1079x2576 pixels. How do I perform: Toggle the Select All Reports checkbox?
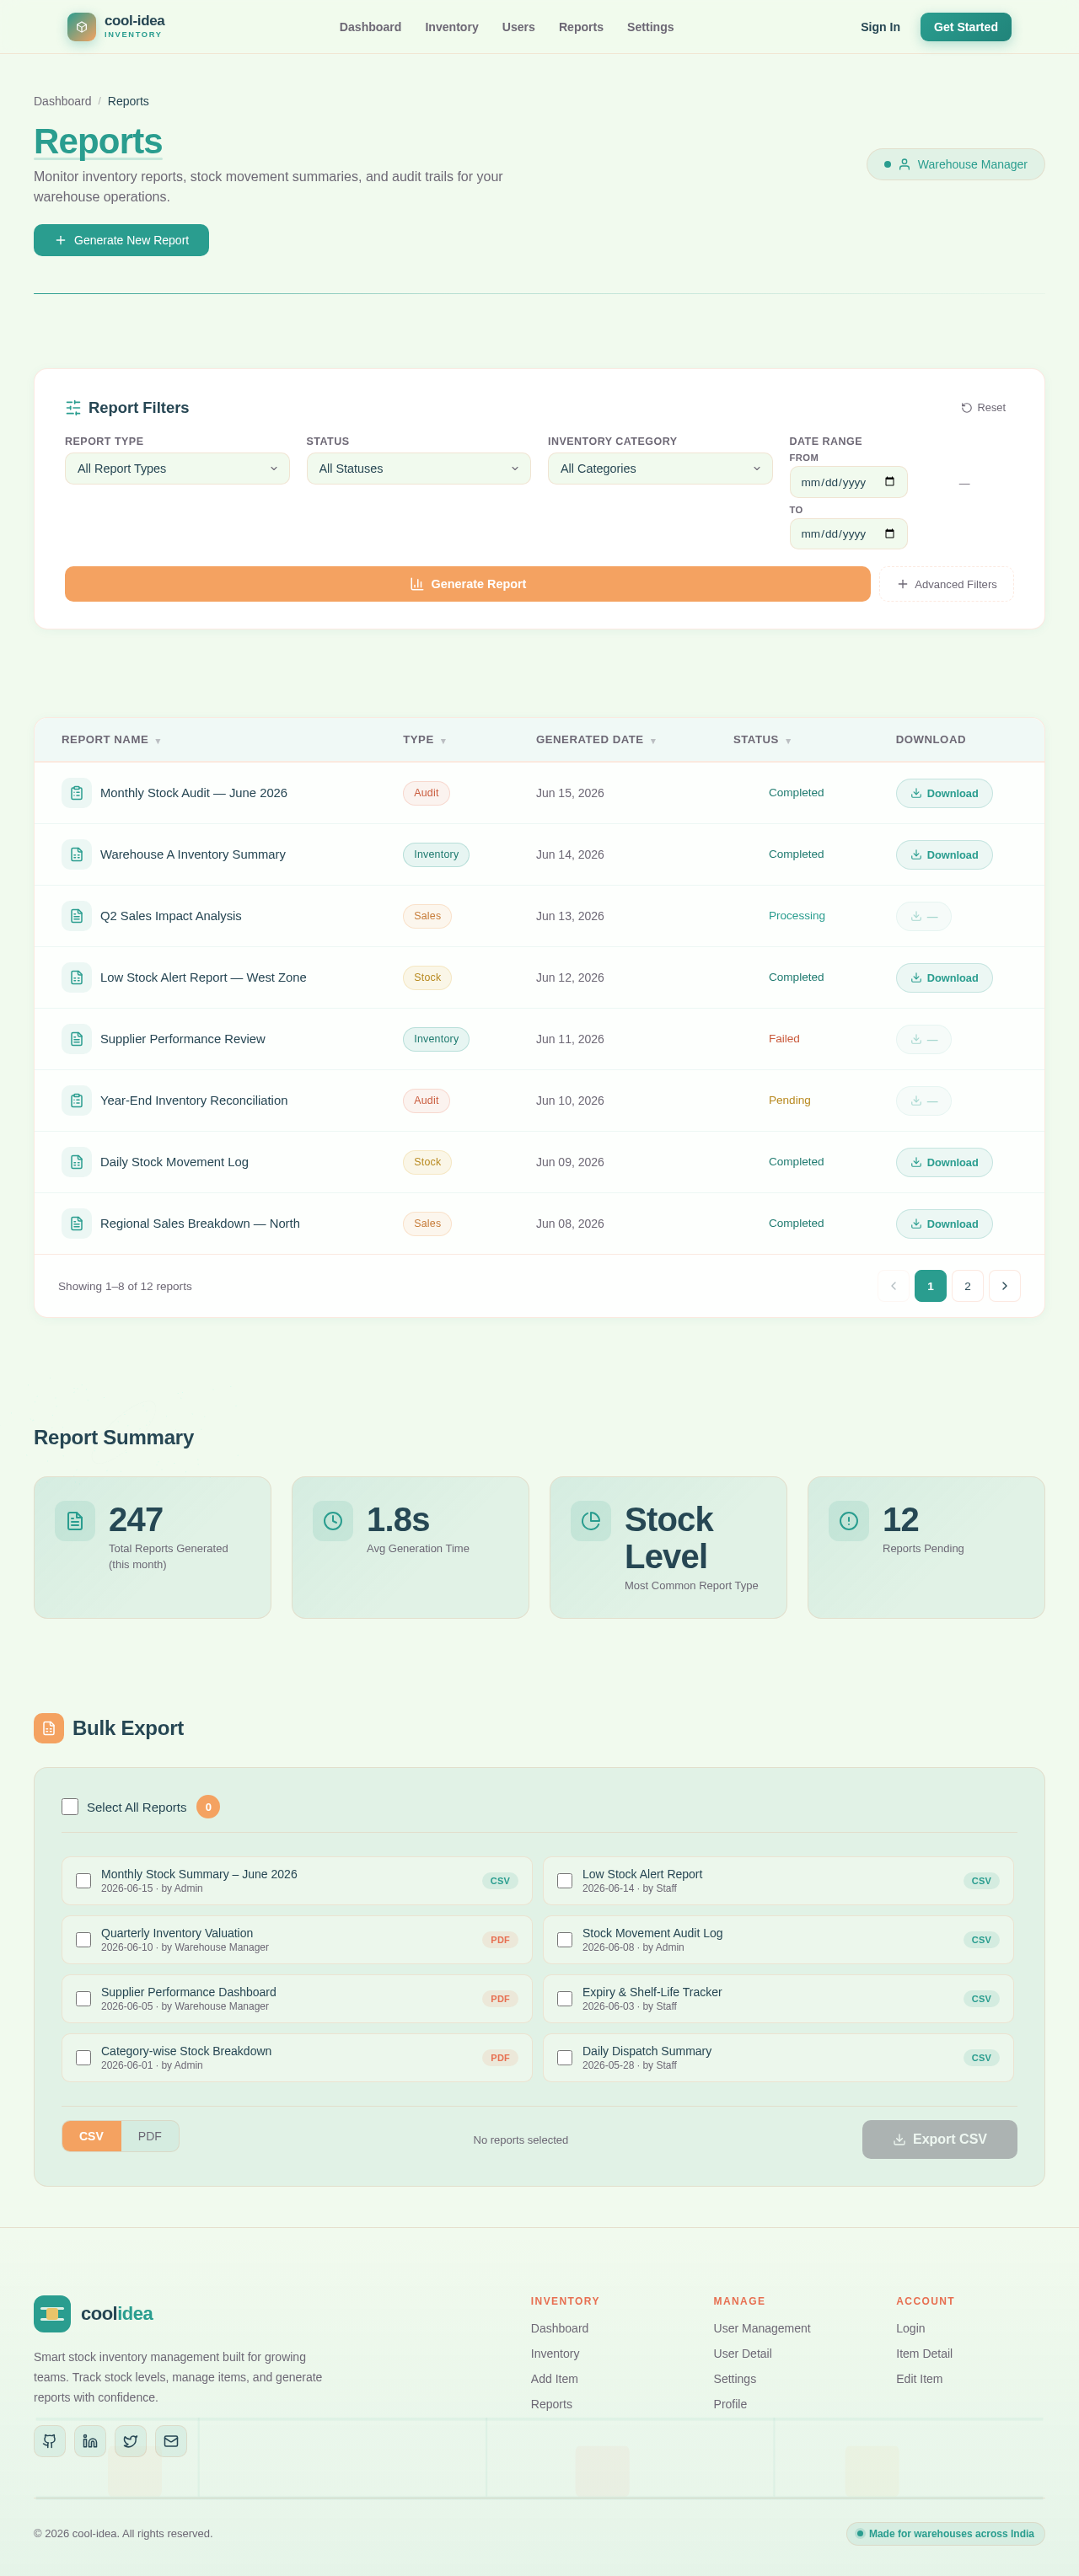70,1807
